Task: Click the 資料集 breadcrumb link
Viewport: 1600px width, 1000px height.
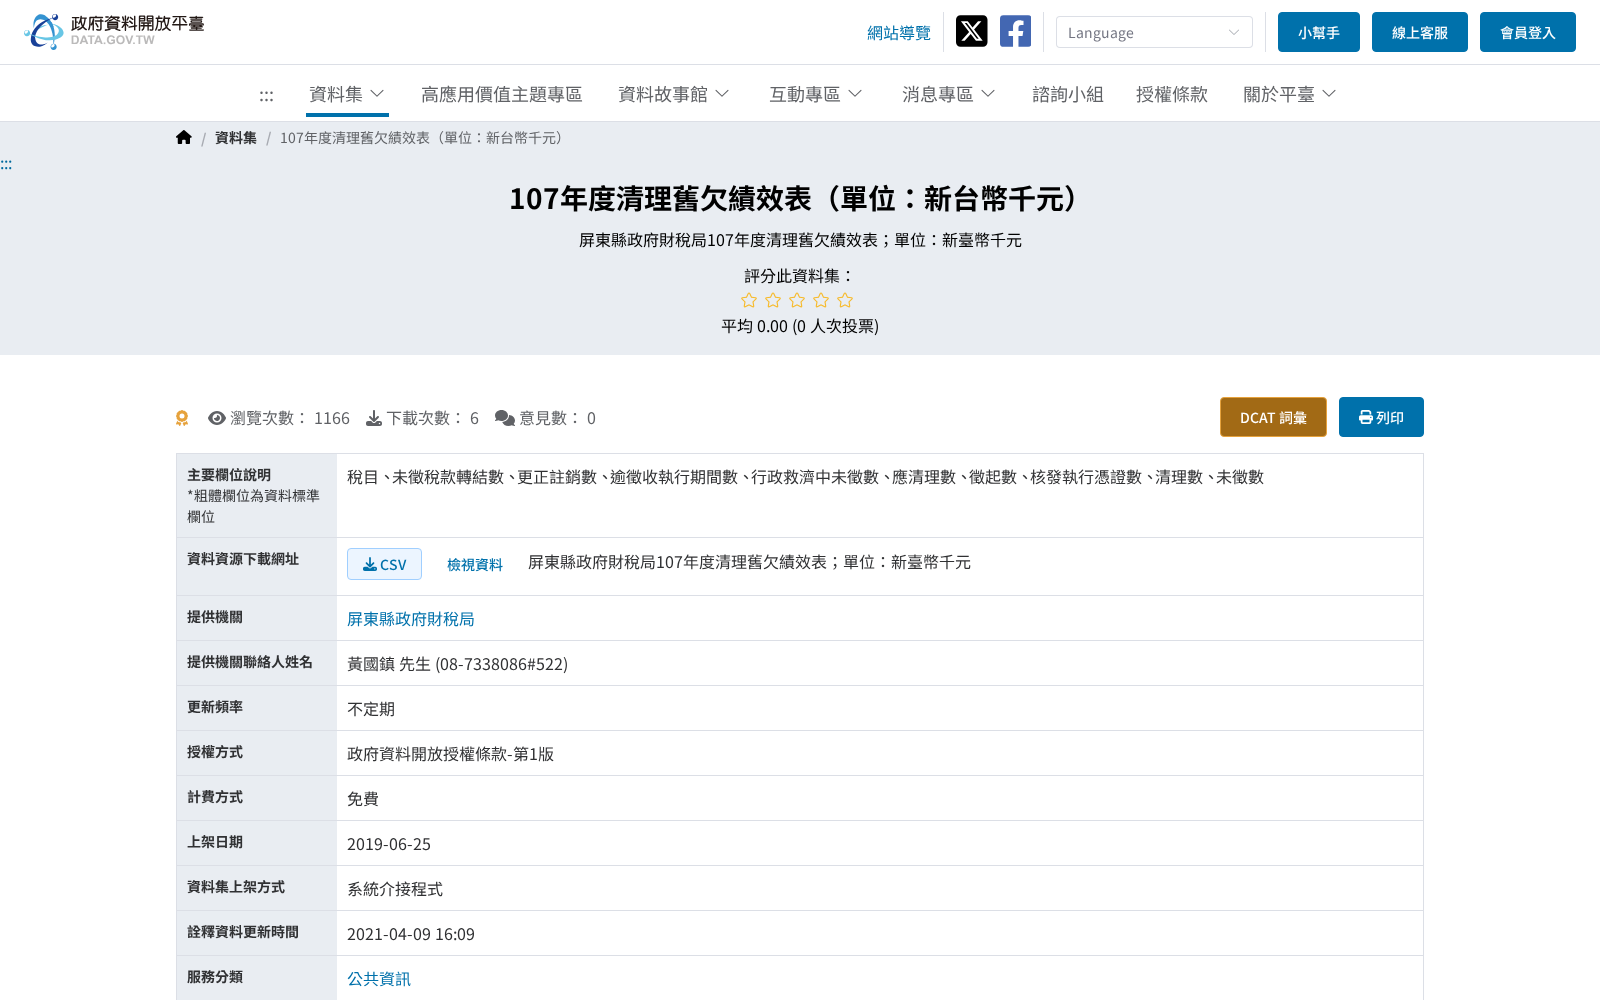Action: pos(236,138)
